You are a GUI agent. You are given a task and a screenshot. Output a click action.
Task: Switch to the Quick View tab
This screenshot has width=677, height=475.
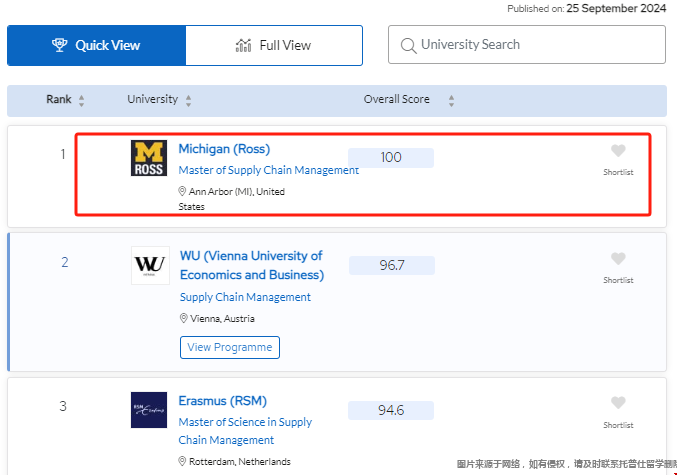[x=96, y=45]
